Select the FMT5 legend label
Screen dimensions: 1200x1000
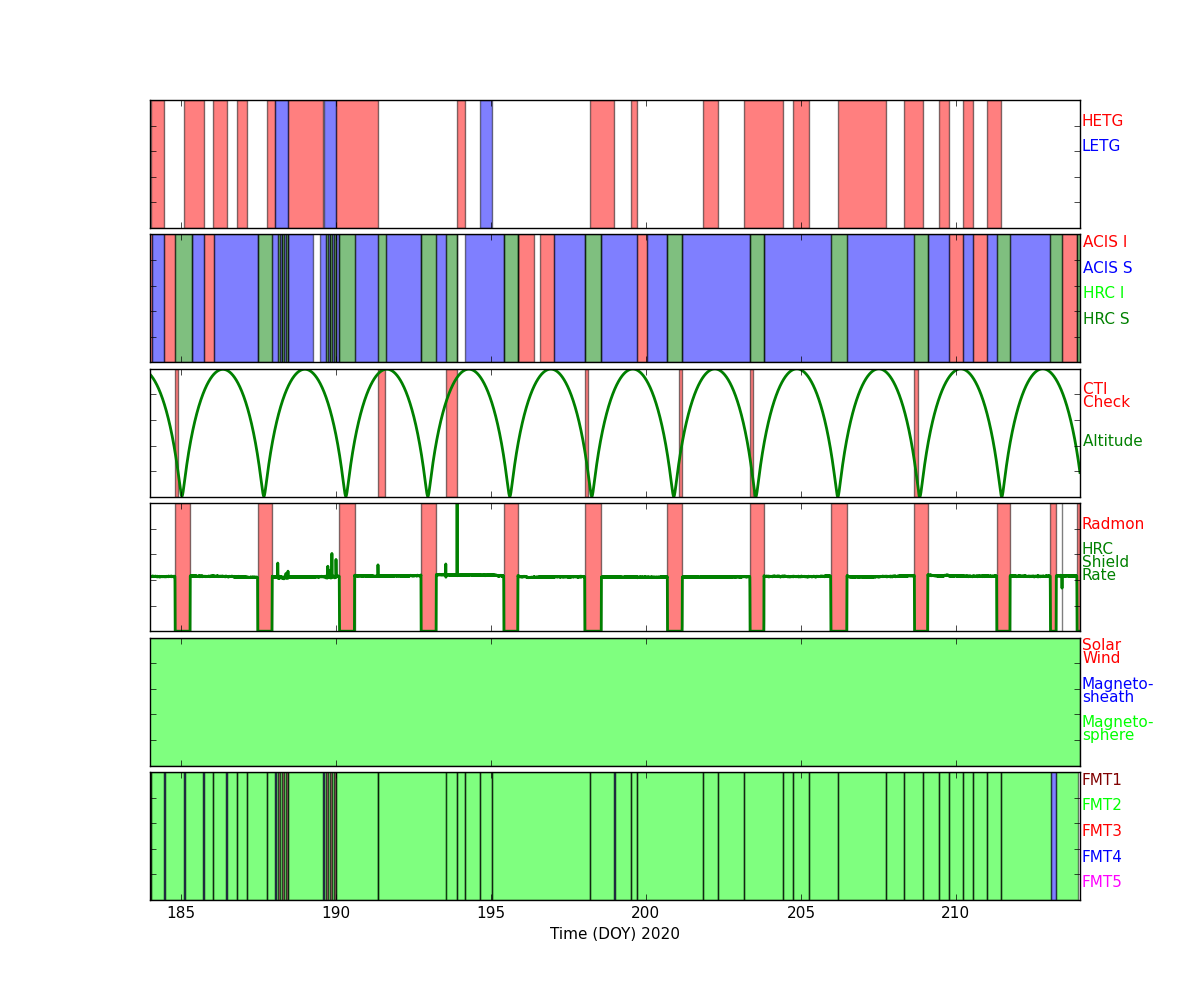[x=1101, y=882]
